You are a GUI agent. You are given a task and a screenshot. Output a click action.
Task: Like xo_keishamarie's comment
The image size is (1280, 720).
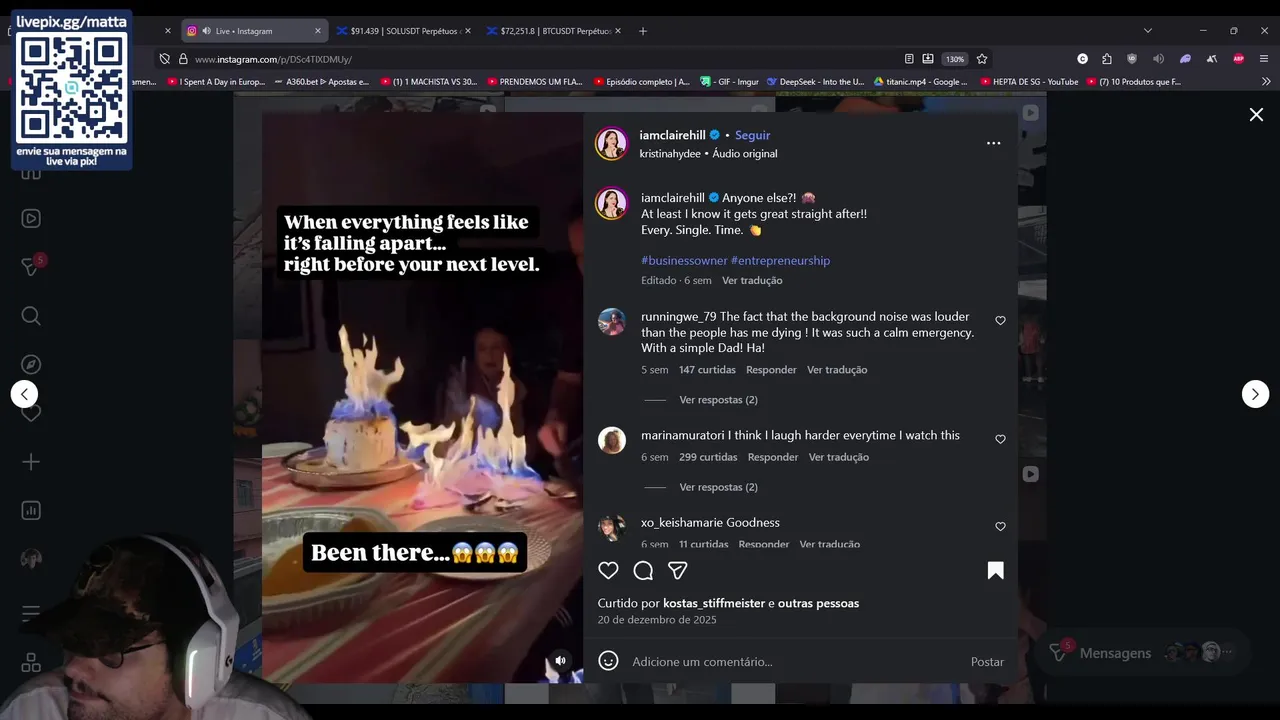point(1000,527)
